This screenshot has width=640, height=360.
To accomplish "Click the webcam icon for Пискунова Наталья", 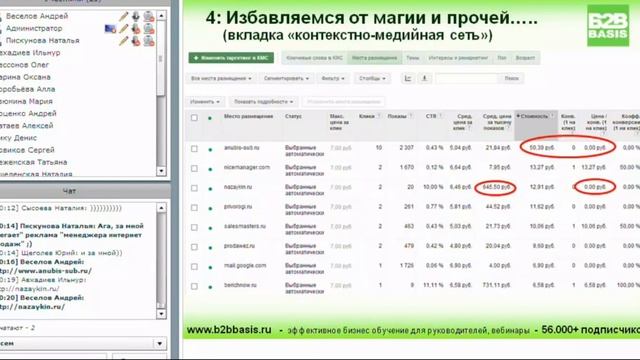I will [149, 41].
